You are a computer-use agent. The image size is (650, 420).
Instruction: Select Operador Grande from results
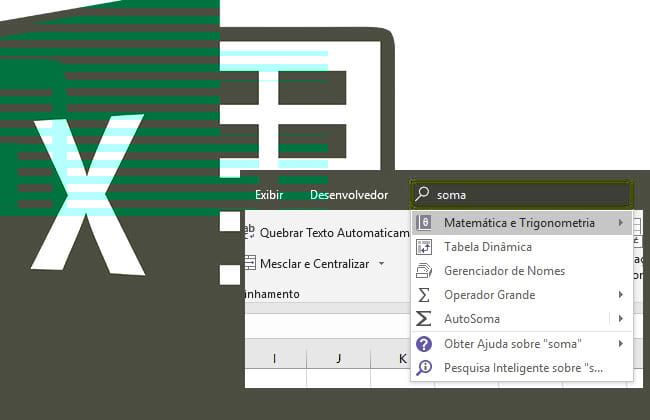click(522, 295)
